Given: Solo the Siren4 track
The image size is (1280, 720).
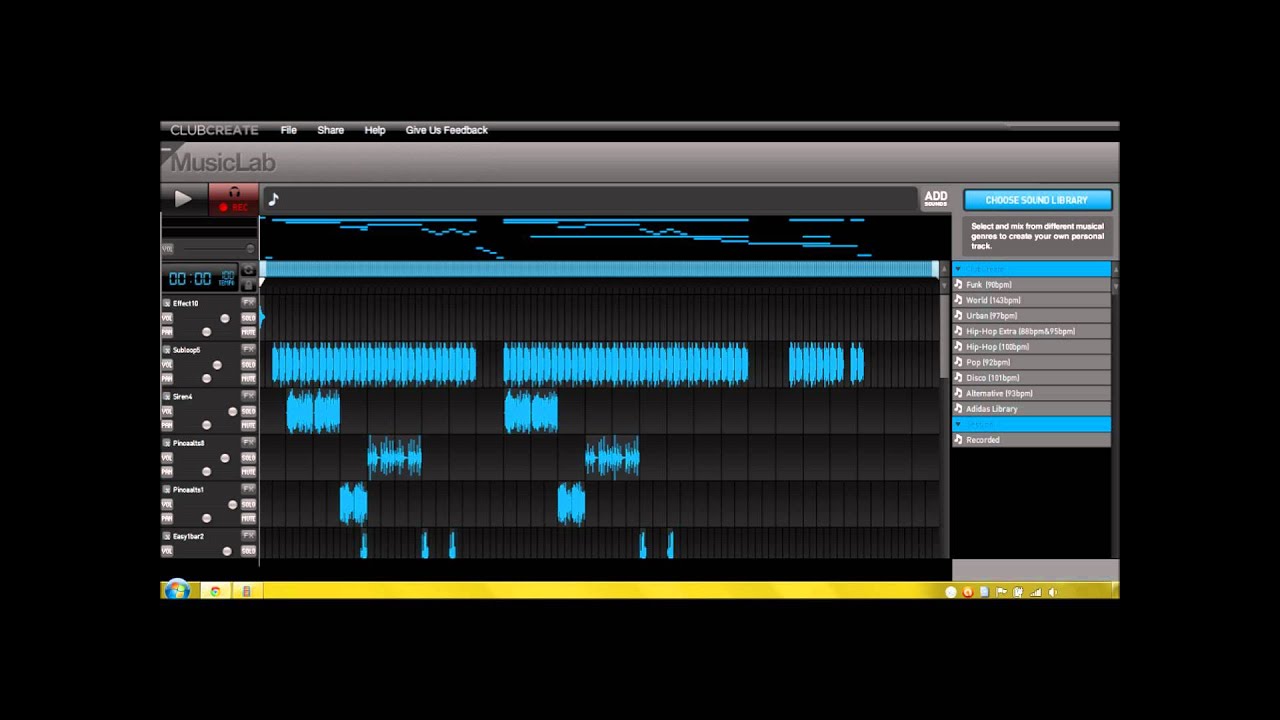Looking at the screenshot, I should tap(249, 411).
